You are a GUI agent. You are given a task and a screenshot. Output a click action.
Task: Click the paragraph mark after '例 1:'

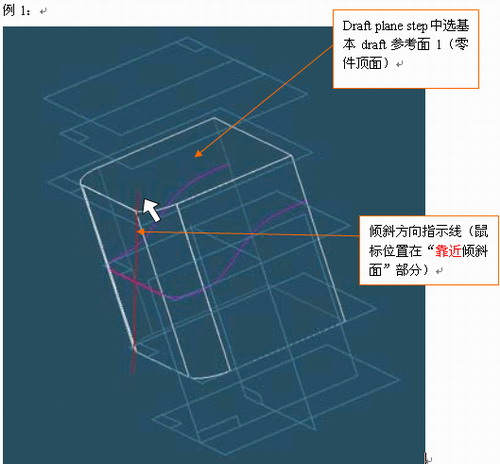[43, 11]
